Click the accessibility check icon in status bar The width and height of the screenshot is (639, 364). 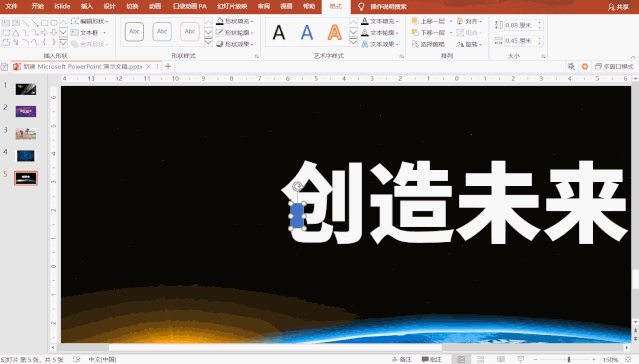76,359
